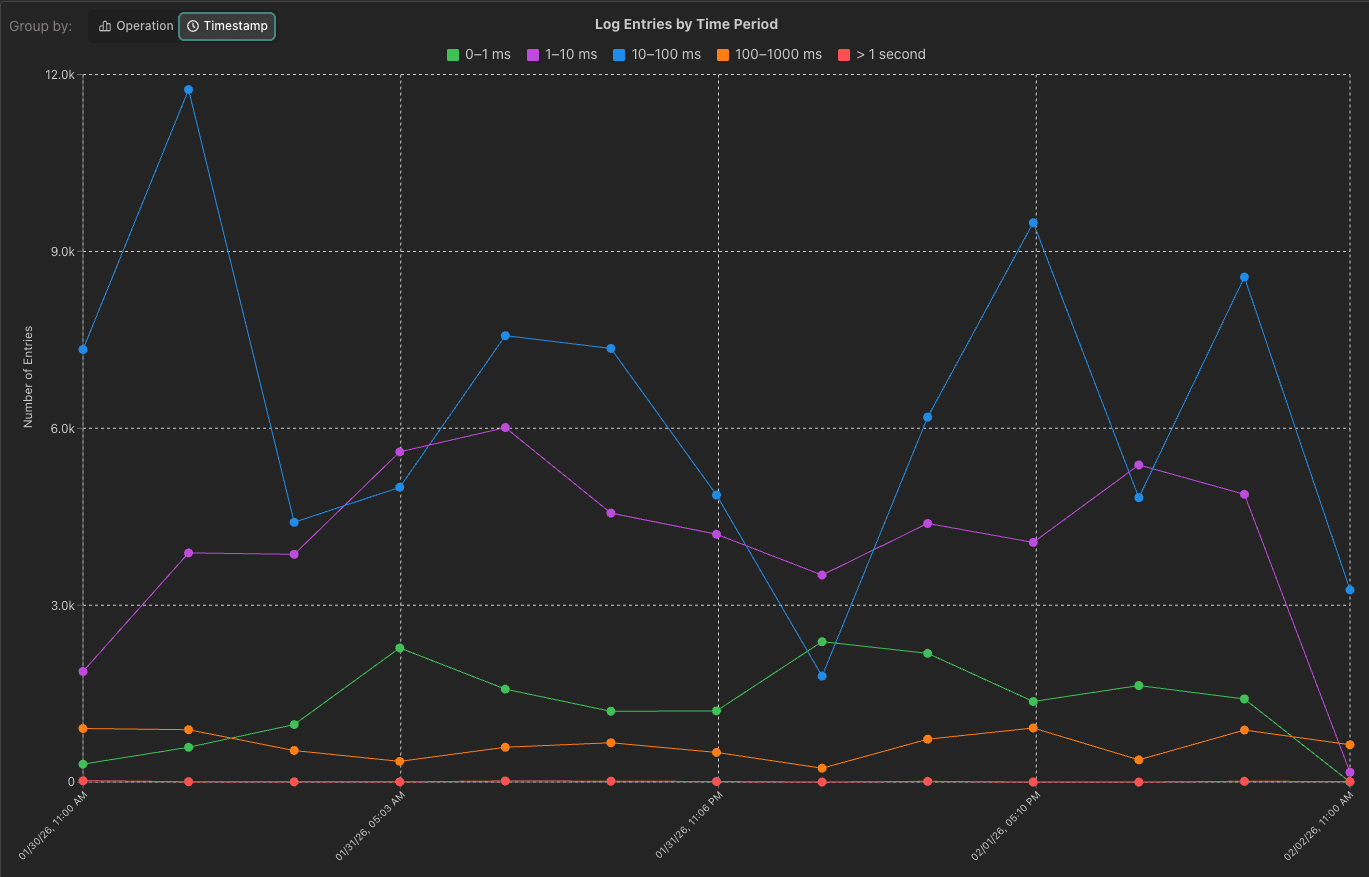Click the chart title Log Entries by Time Period

[686, 23]
